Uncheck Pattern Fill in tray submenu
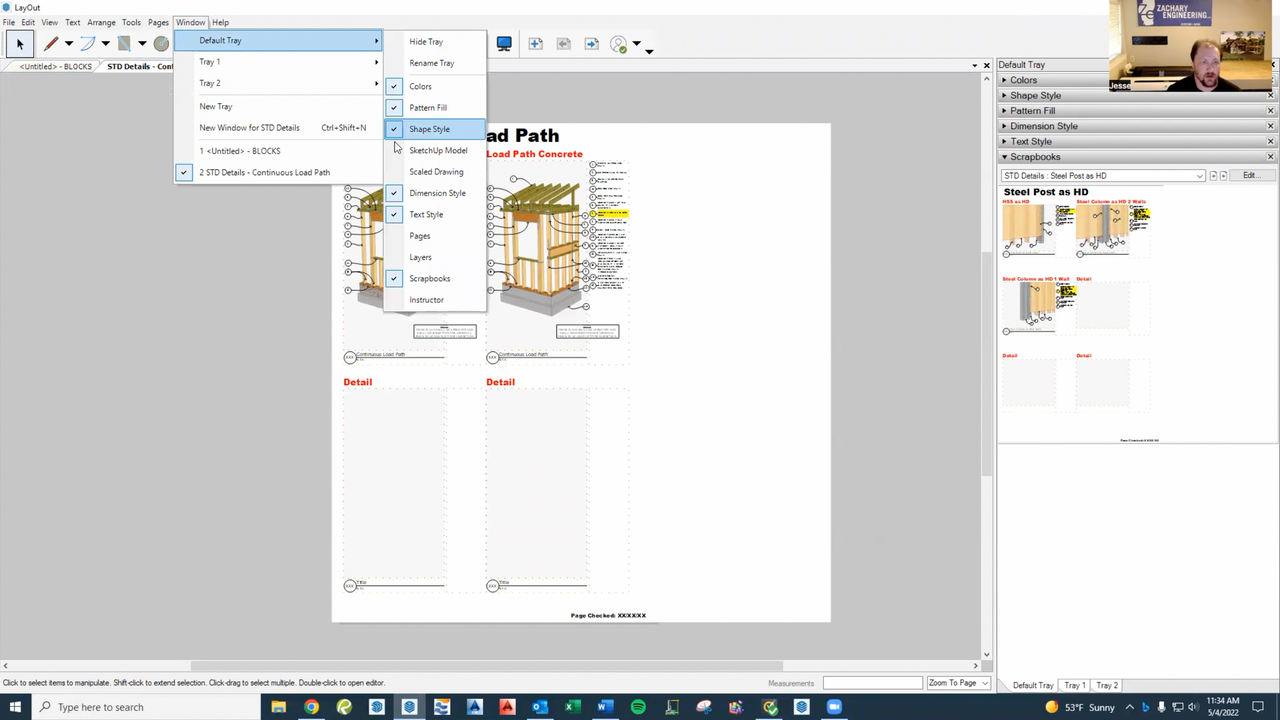 435,107
